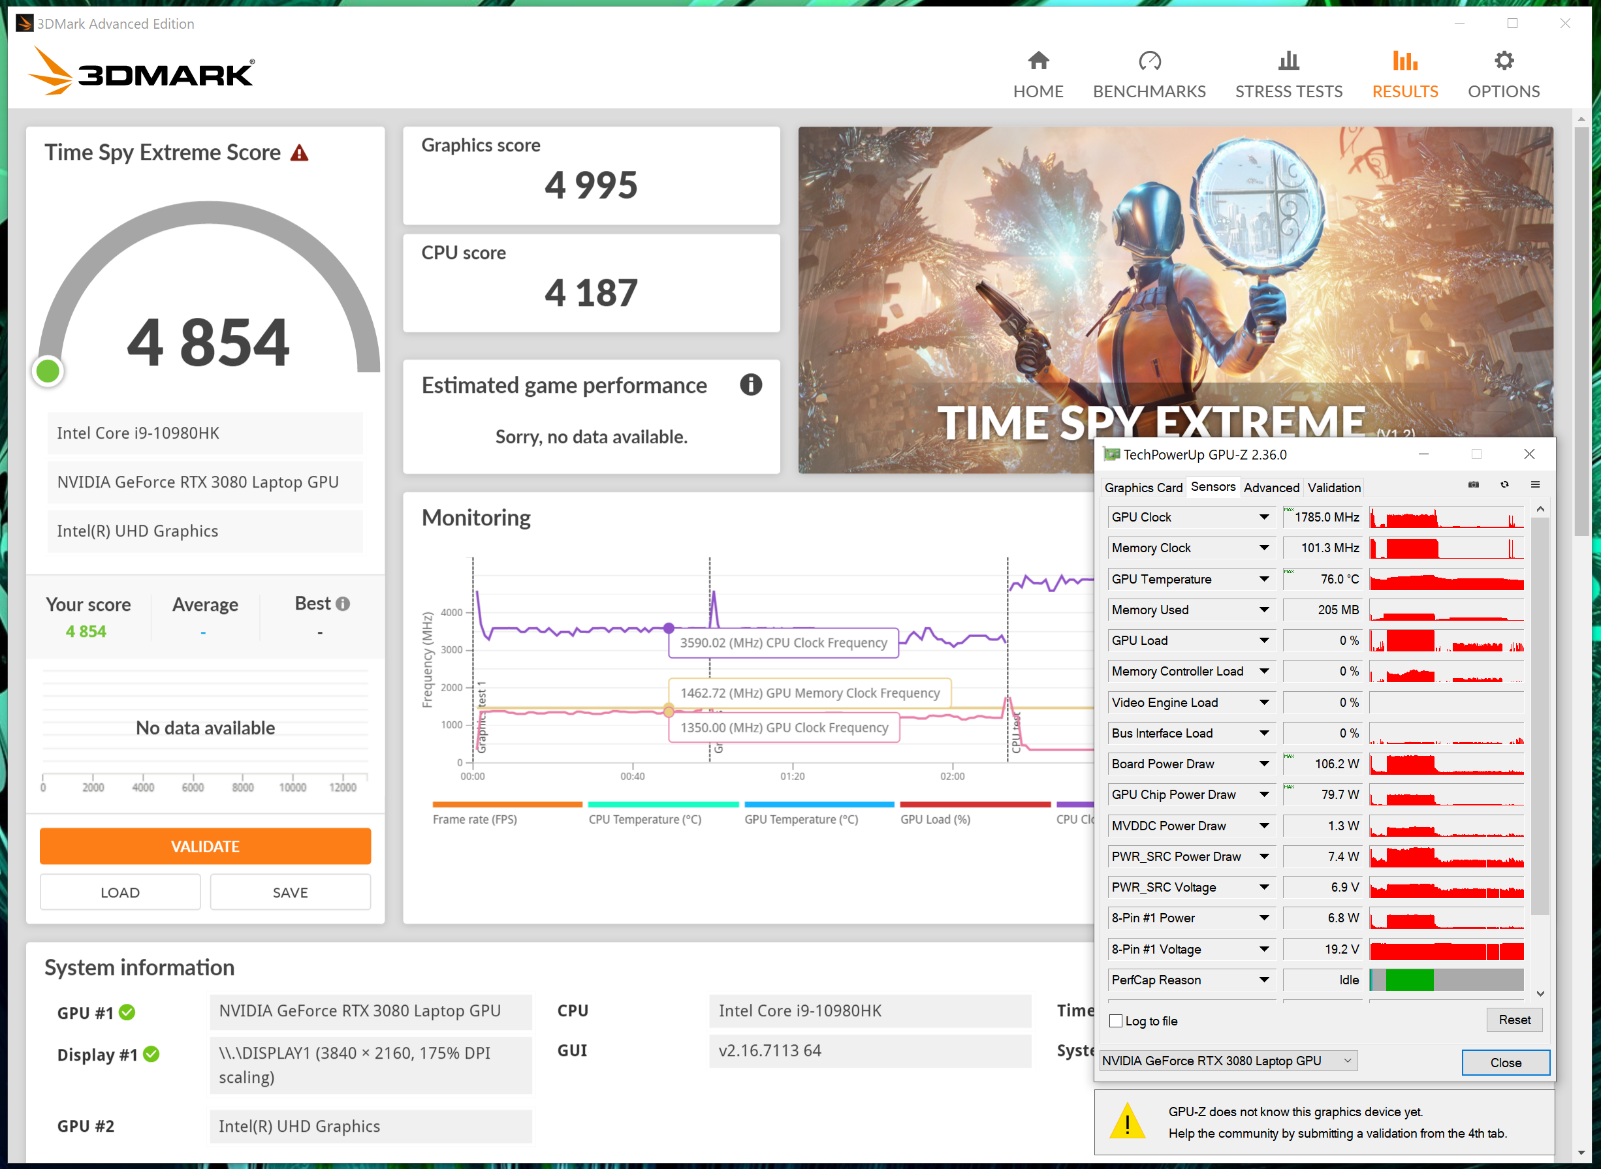1601x1169 pixels.
Task: Open the GPU Temperature sensor dropdown
Action: (1264, 579)
